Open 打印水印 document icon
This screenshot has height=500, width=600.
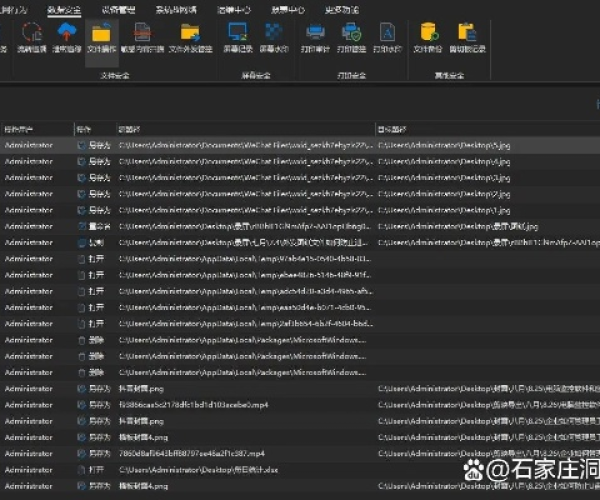click(x=387, y=32)
